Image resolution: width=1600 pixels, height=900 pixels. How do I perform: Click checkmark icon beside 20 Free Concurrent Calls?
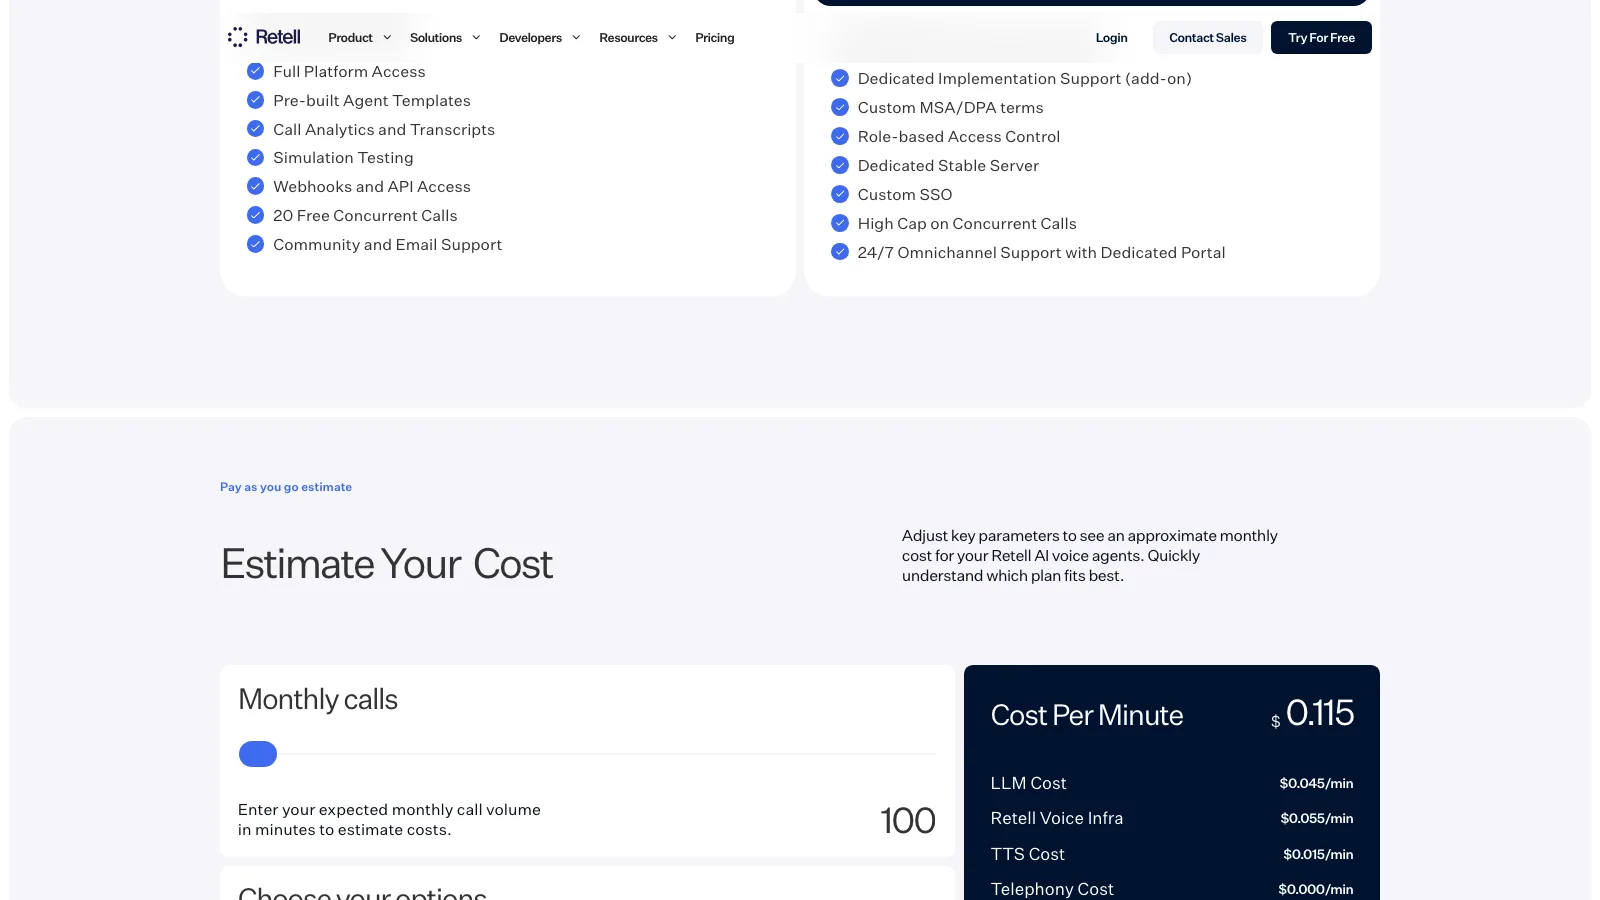coord(255,215)
